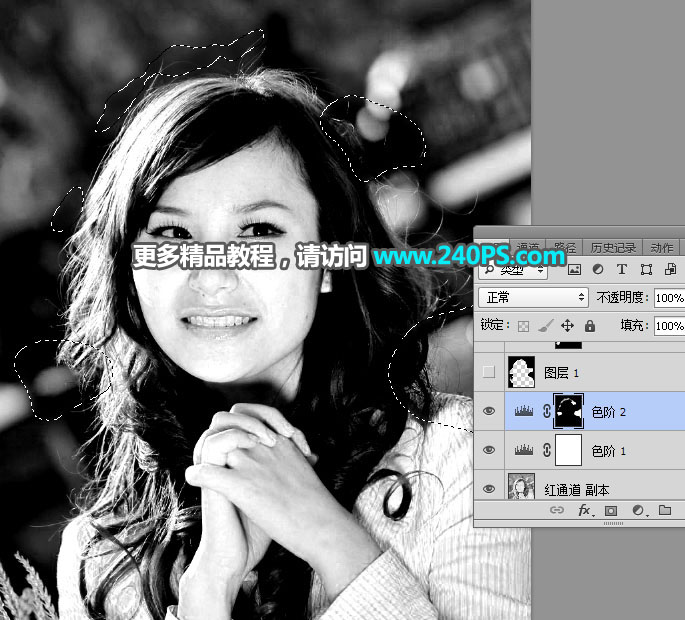Lock image pixels brush icon
The width and height of the screenshot is (685, 620).
pyautogui.click(x=546, y=326)
